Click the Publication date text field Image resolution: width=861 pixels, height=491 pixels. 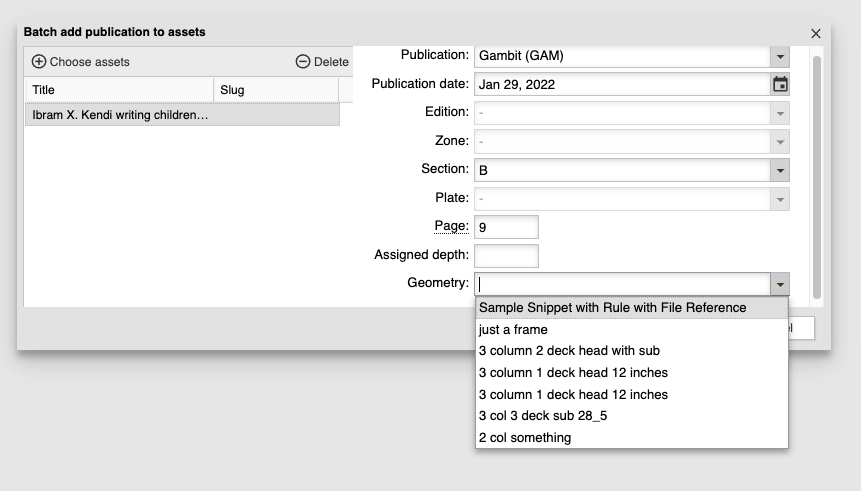point(621,84)
